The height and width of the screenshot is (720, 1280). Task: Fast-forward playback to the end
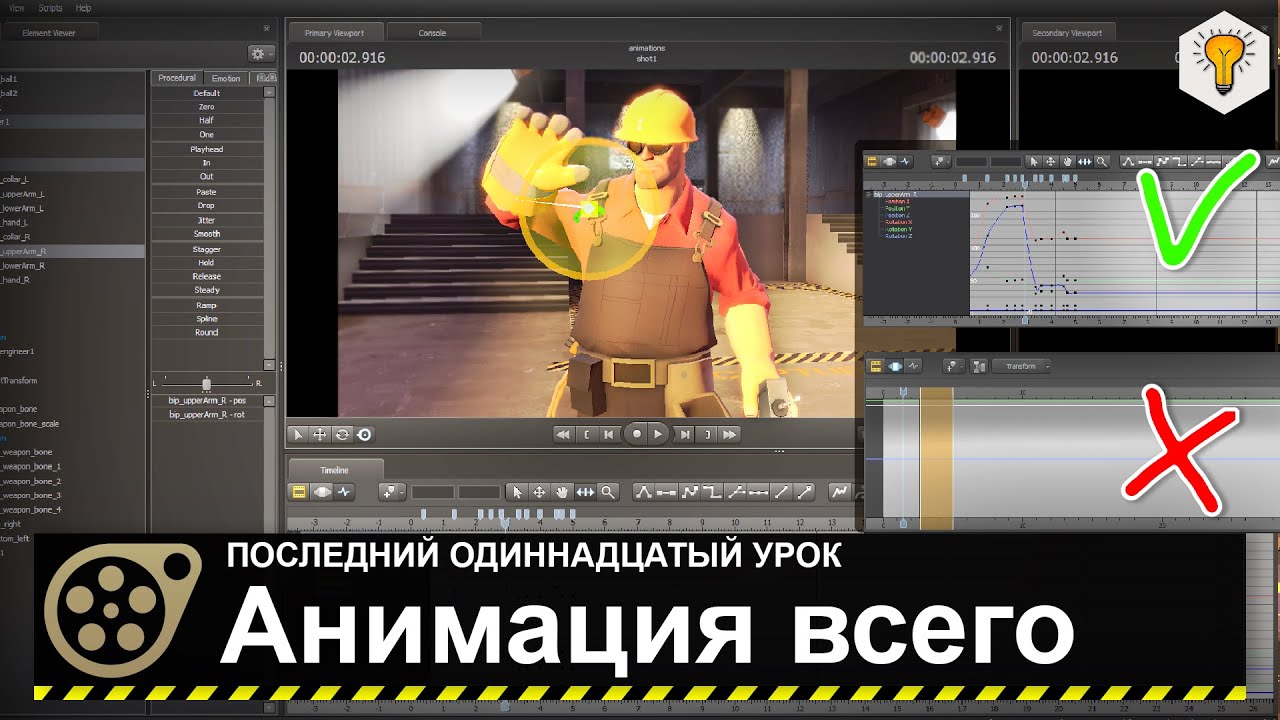(730, 434)
